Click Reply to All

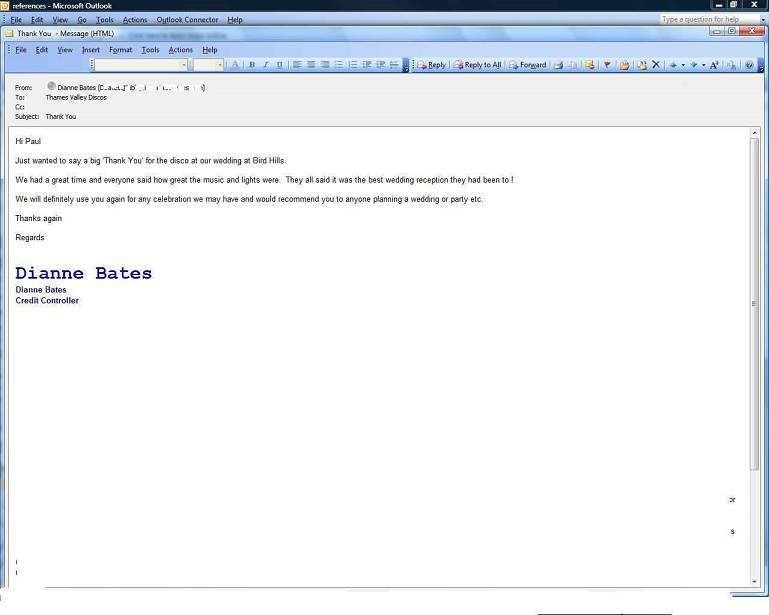click(x=477, y=65)
